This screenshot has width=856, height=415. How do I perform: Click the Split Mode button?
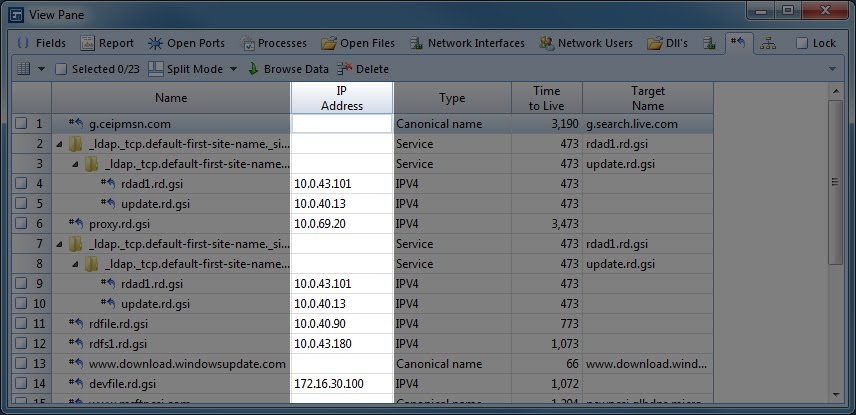point(186,69)
